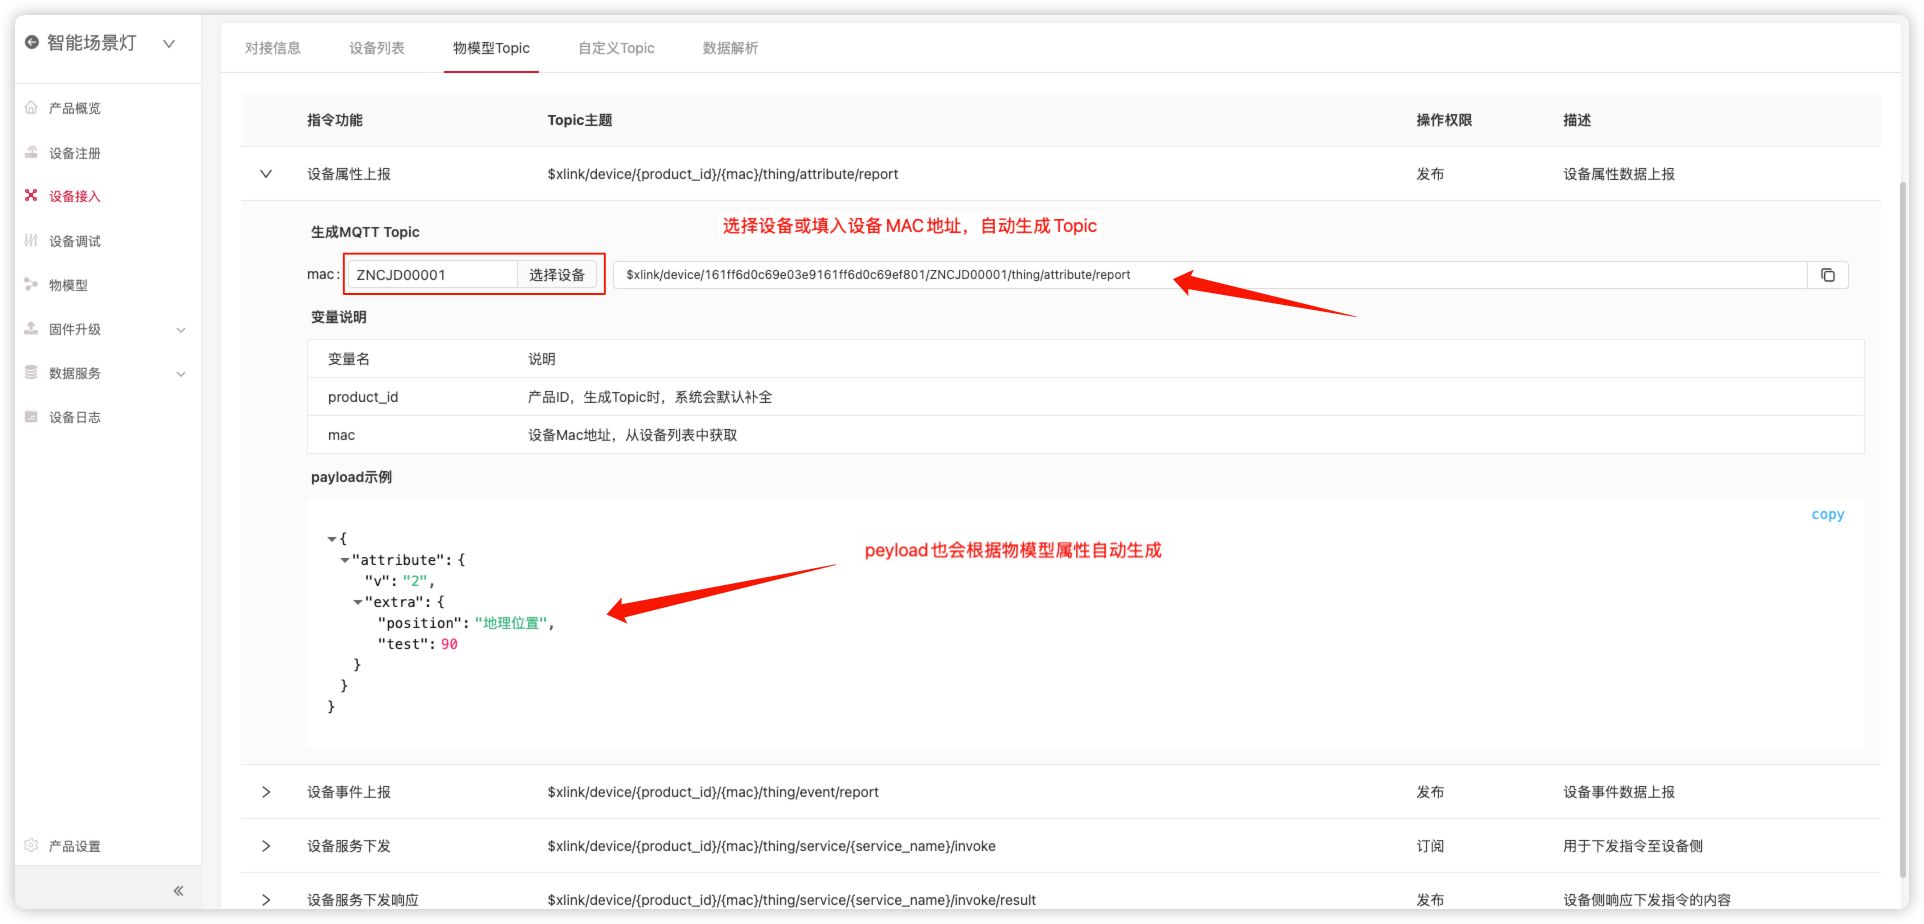Screen dimensions: 1924x924
Task: Collapse the sidebar with double-arrow icon
Action: [178, 891]
